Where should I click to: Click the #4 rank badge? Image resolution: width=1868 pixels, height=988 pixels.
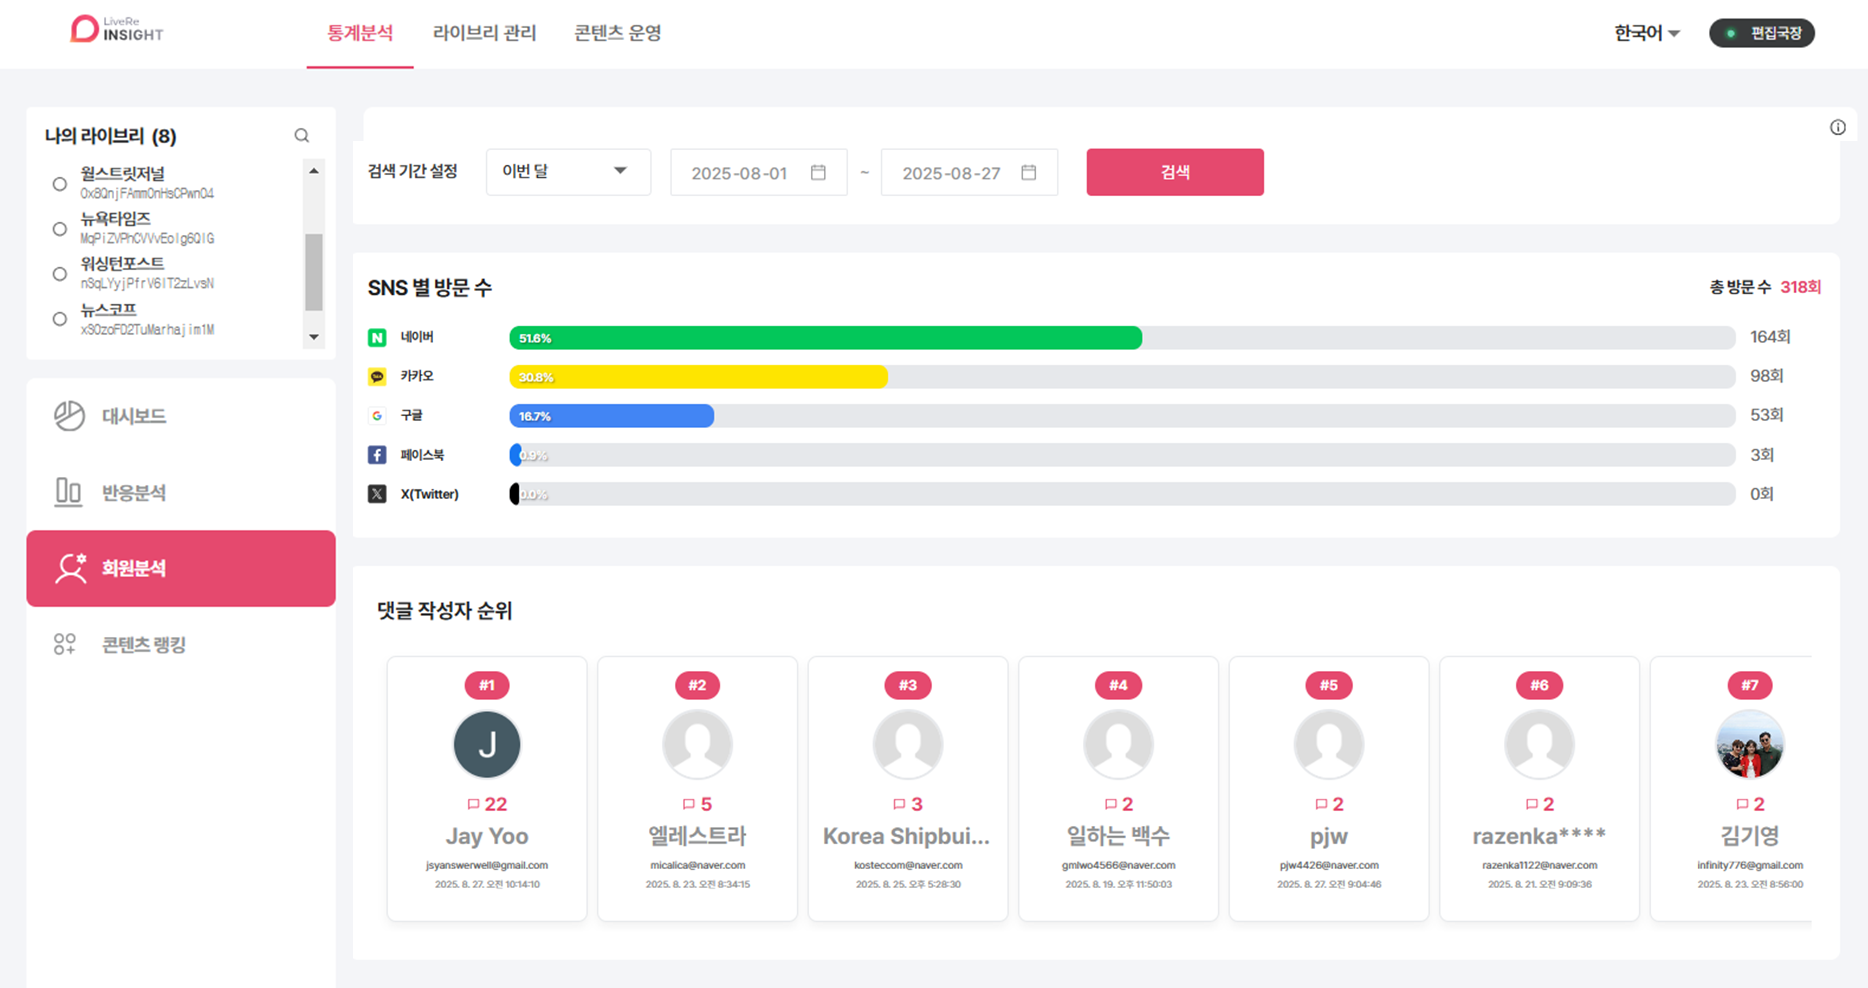pyautogui.click(x=1118, y=685)
